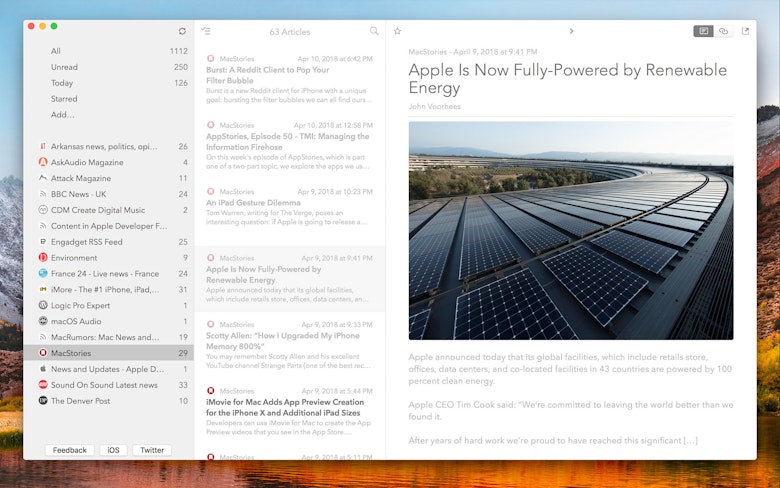Select the Environment feed
780x488 pixels.
click(x=108, y=258)
